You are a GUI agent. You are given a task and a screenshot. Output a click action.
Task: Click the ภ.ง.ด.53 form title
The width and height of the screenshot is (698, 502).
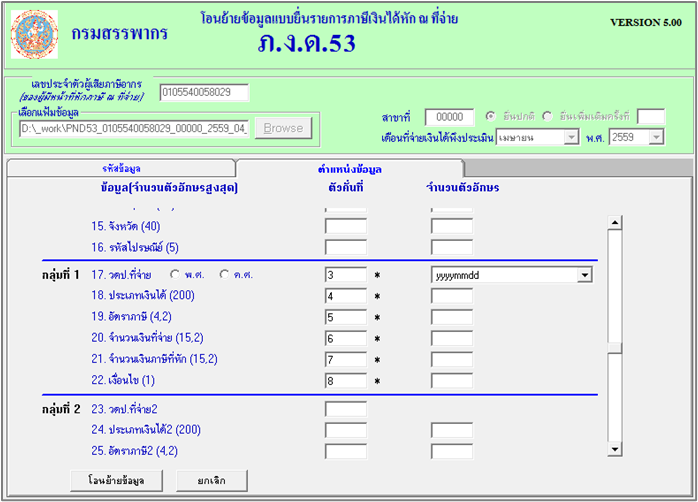pos(307,43)
